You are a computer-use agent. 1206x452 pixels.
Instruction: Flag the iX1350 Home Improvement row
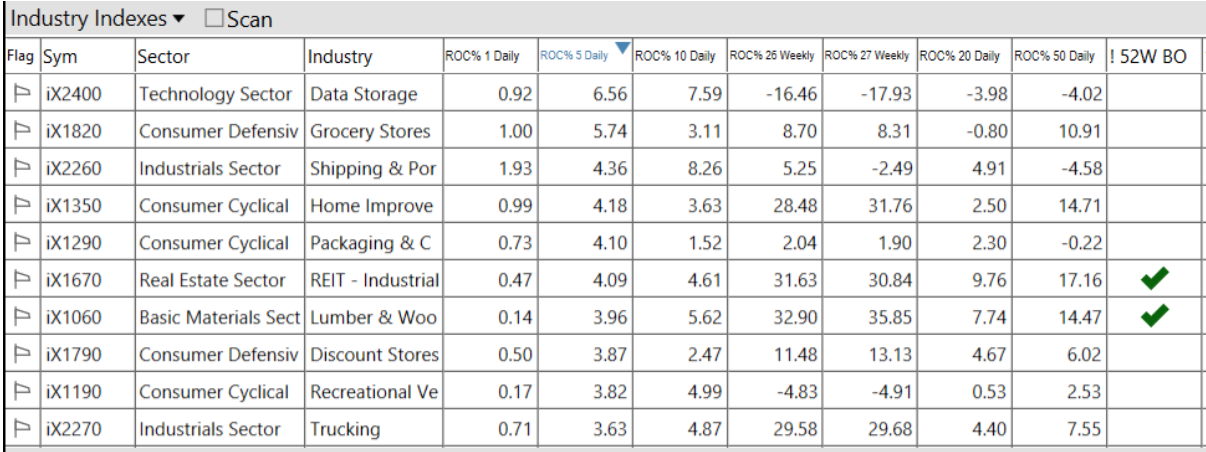(21, 206)
